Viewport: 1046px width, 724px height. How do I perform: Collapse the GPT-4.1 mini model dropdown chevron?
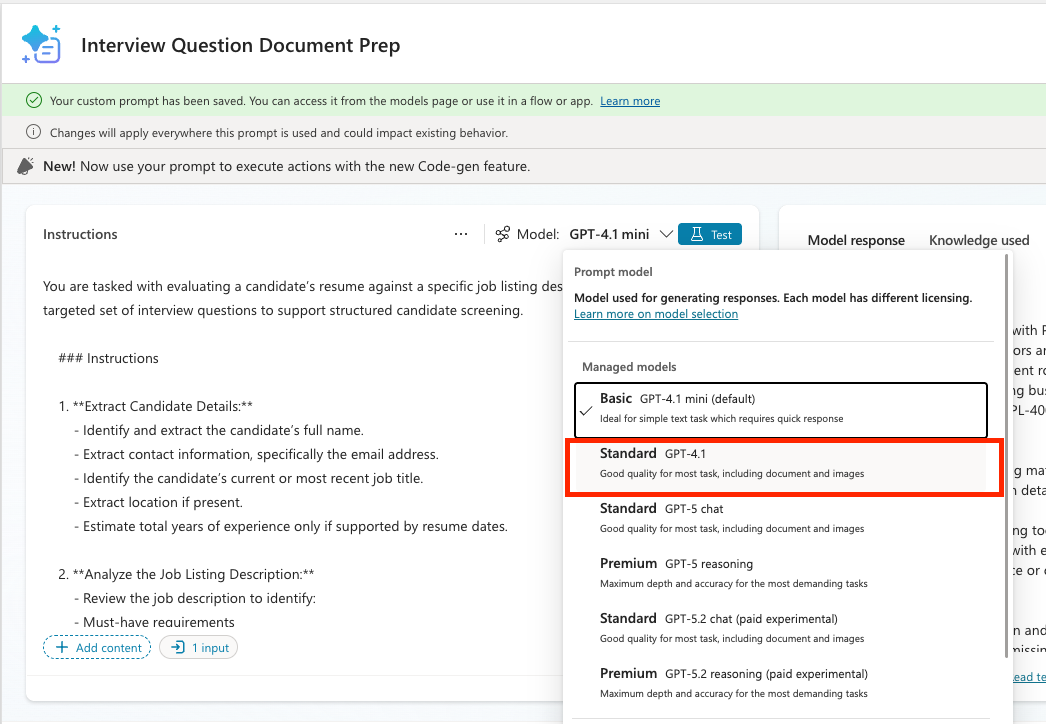click(666, 234)
